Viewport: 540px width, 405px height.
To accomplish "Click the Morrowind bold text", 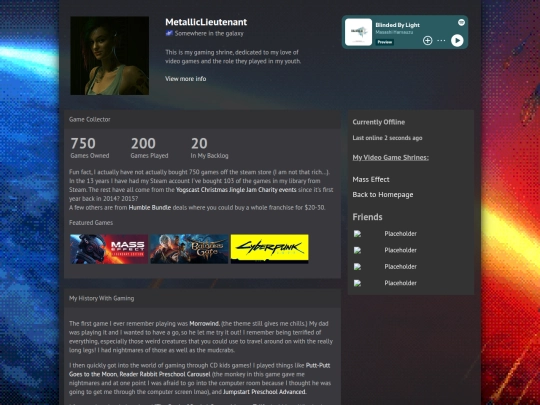I will (x=205, y=324).
